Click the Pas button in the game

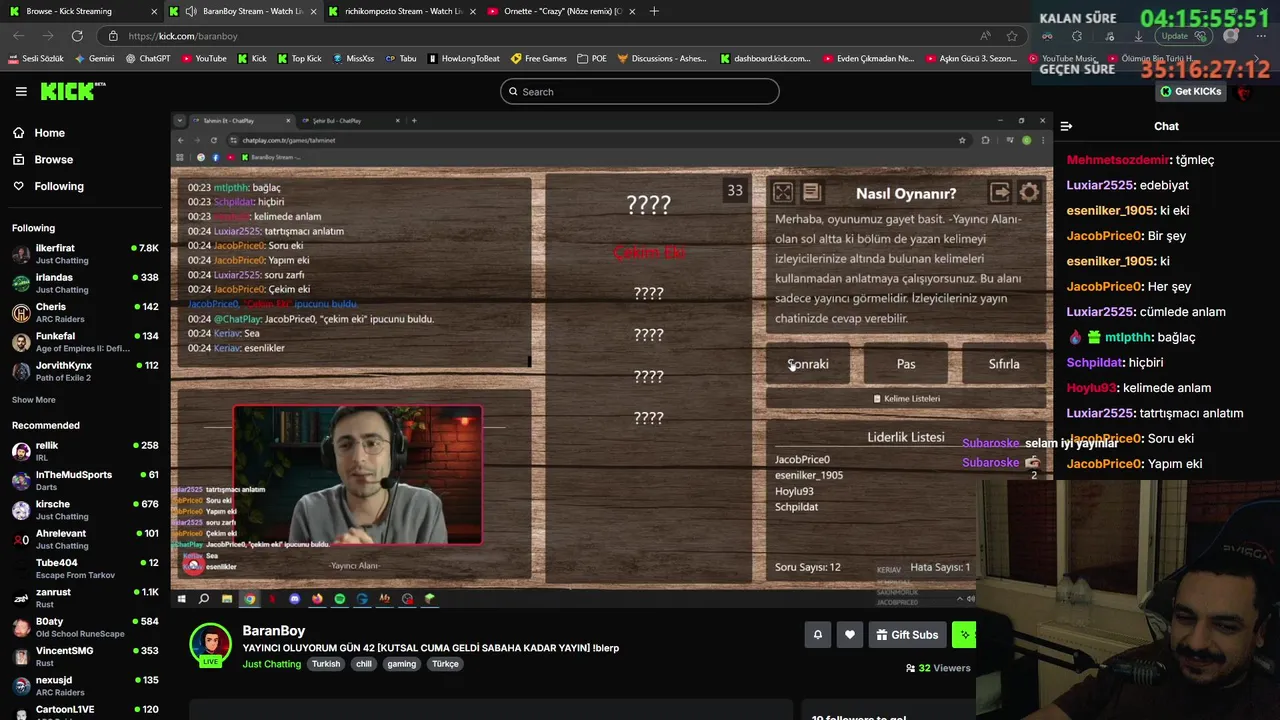point(906,364)
